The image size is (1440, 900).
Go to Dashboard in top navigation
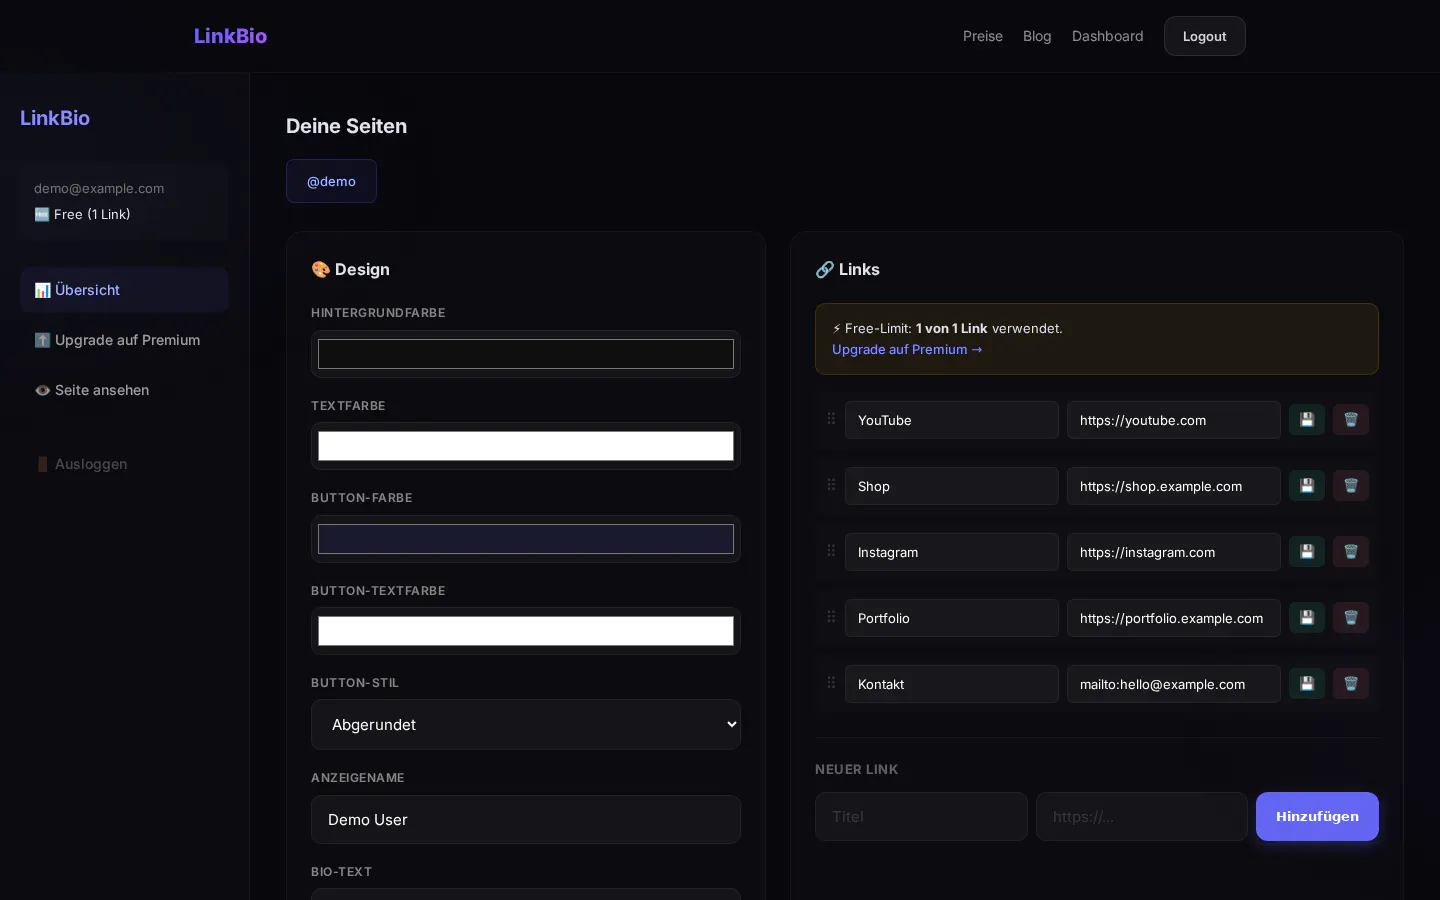(1108, 36)
